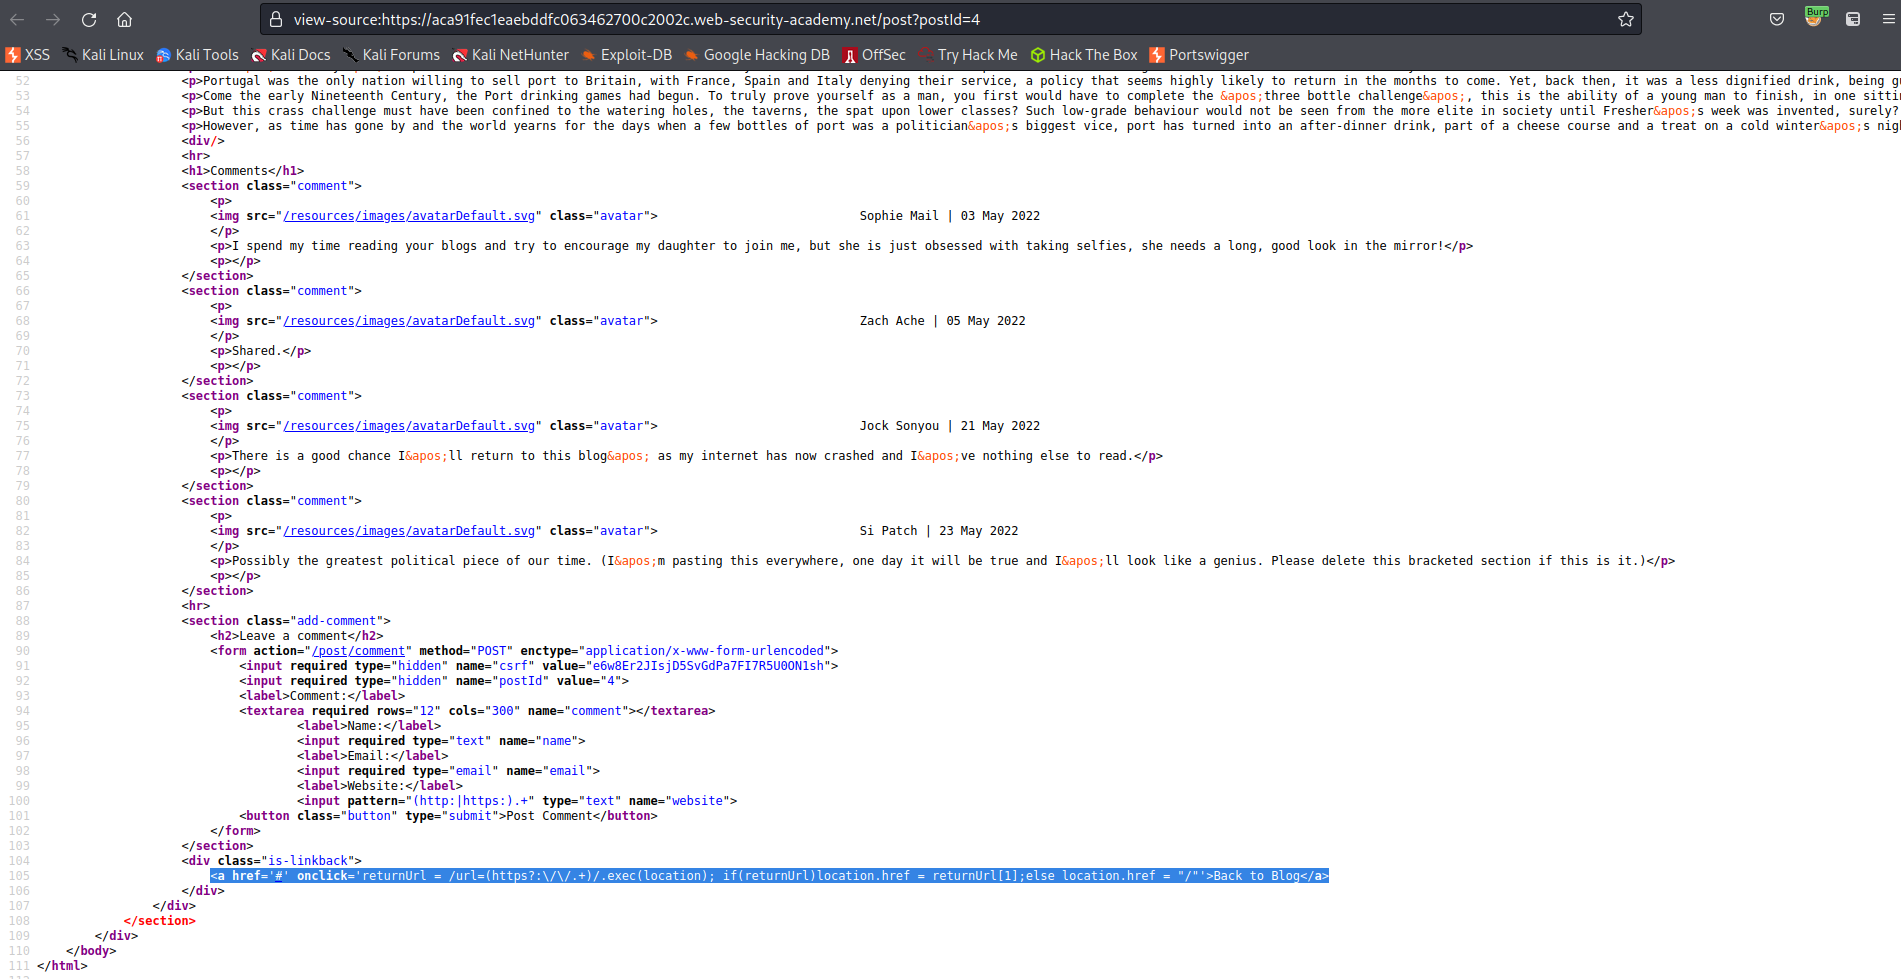Open the Try Hack Me bookmark
The image size is (1901, 979).
point(968,55)
